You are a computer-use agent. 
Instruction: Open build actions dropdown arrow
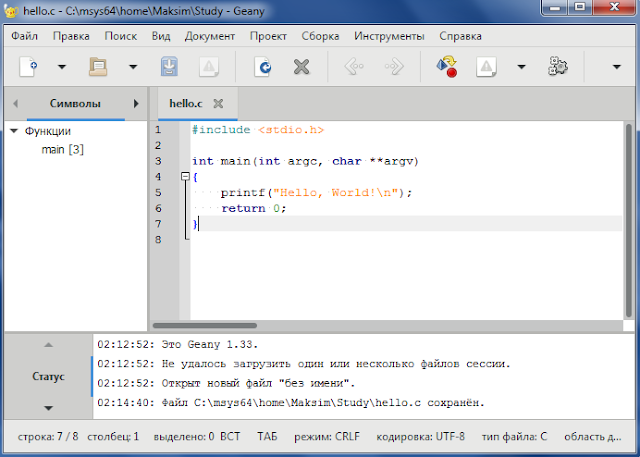(521, 67)
